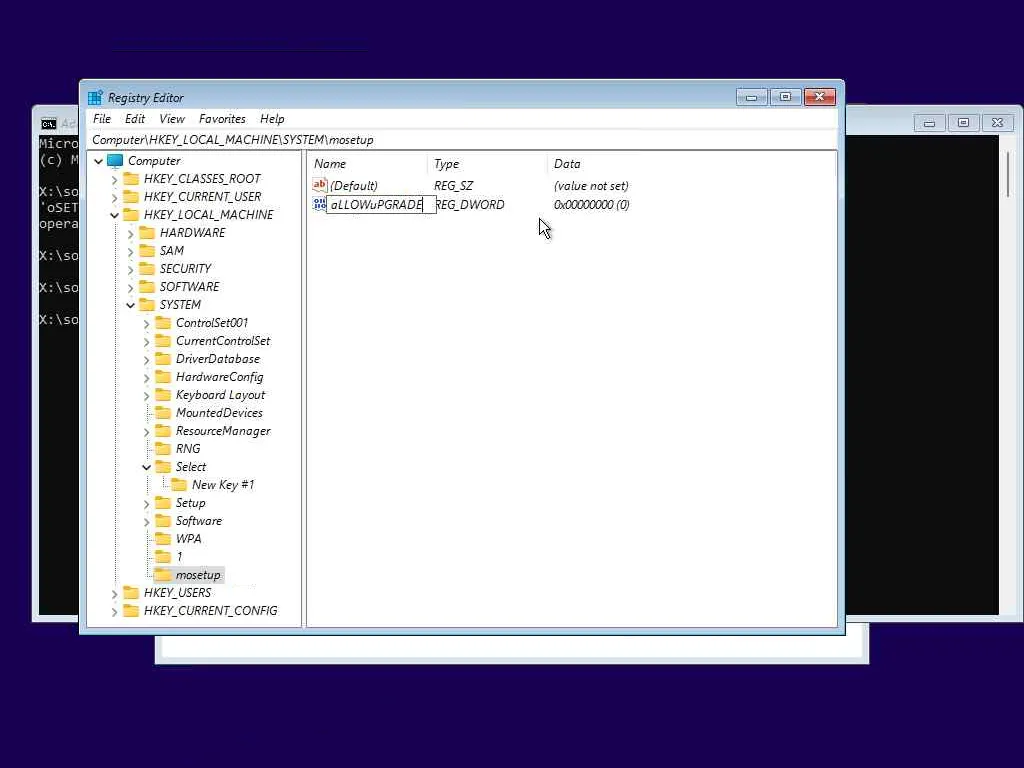Click the aLLOWuPGRADE rename text box
1024x768 pixels.
point(381,204)
